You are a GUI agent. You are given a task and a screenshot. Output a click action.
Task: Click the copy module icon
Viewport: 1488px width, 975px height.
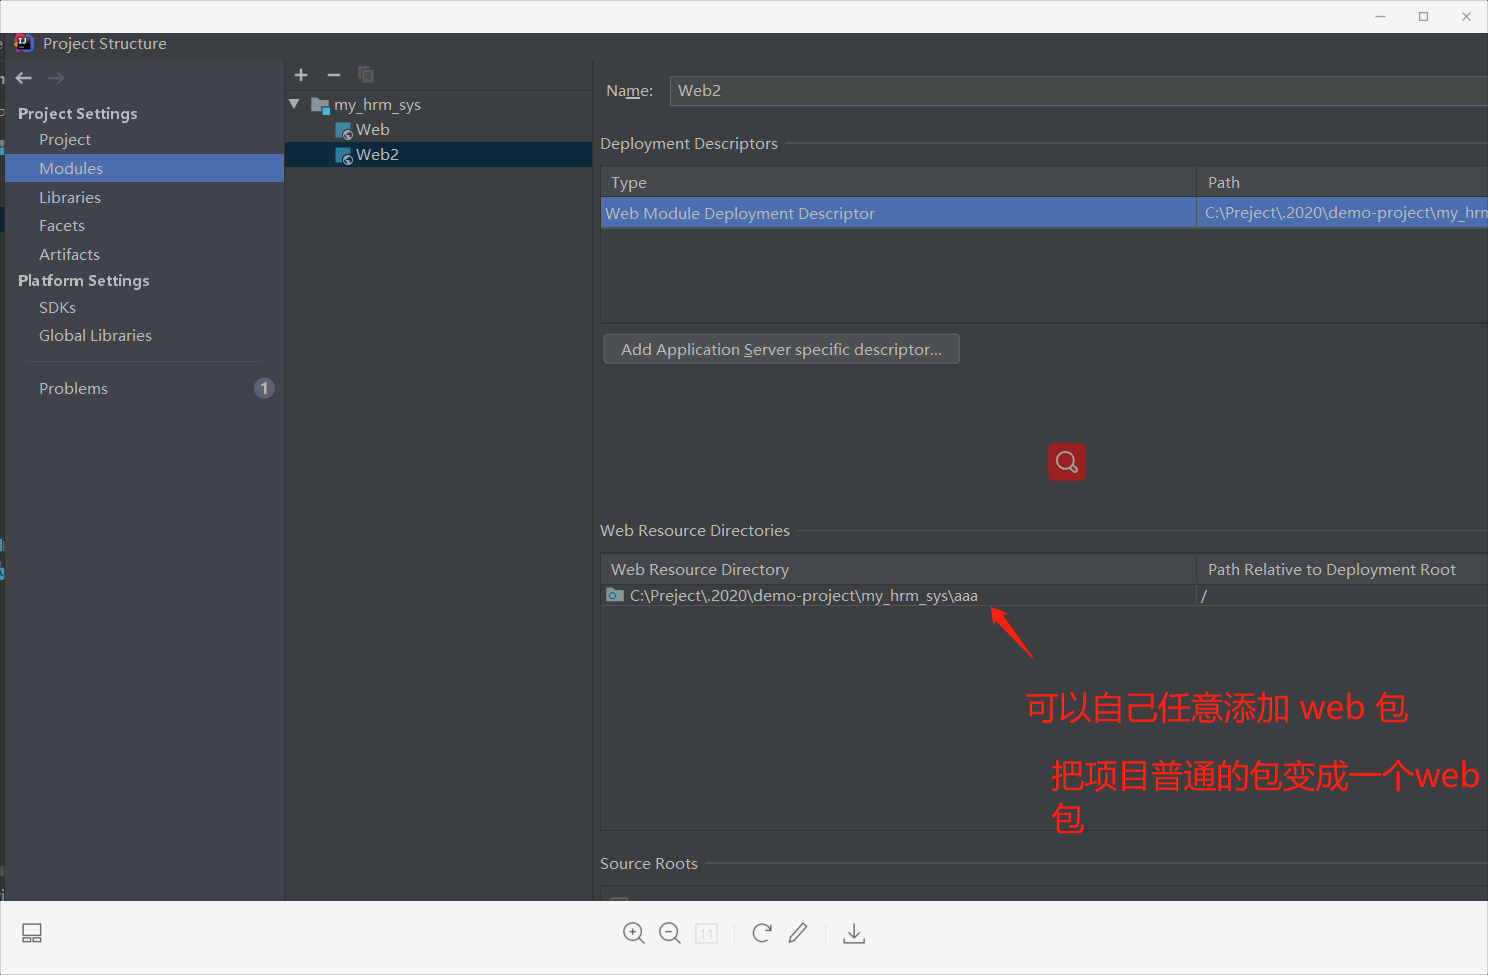pos(366,75)
